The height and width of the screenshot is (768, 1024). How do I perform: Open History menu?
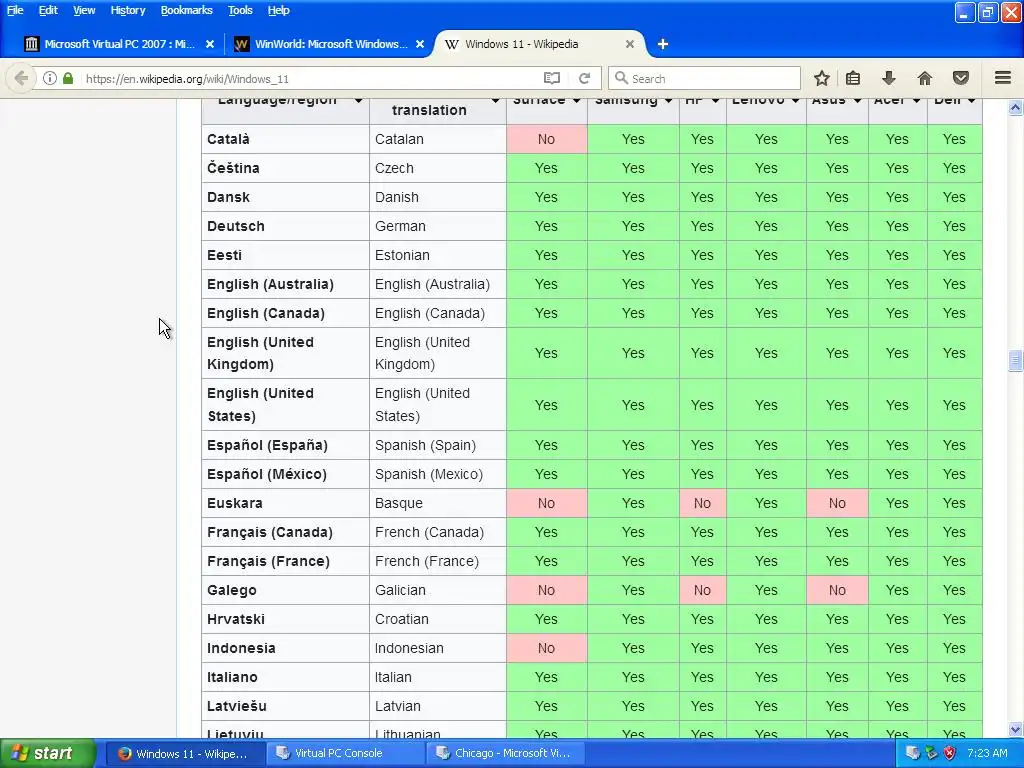[x=127, y=10]
